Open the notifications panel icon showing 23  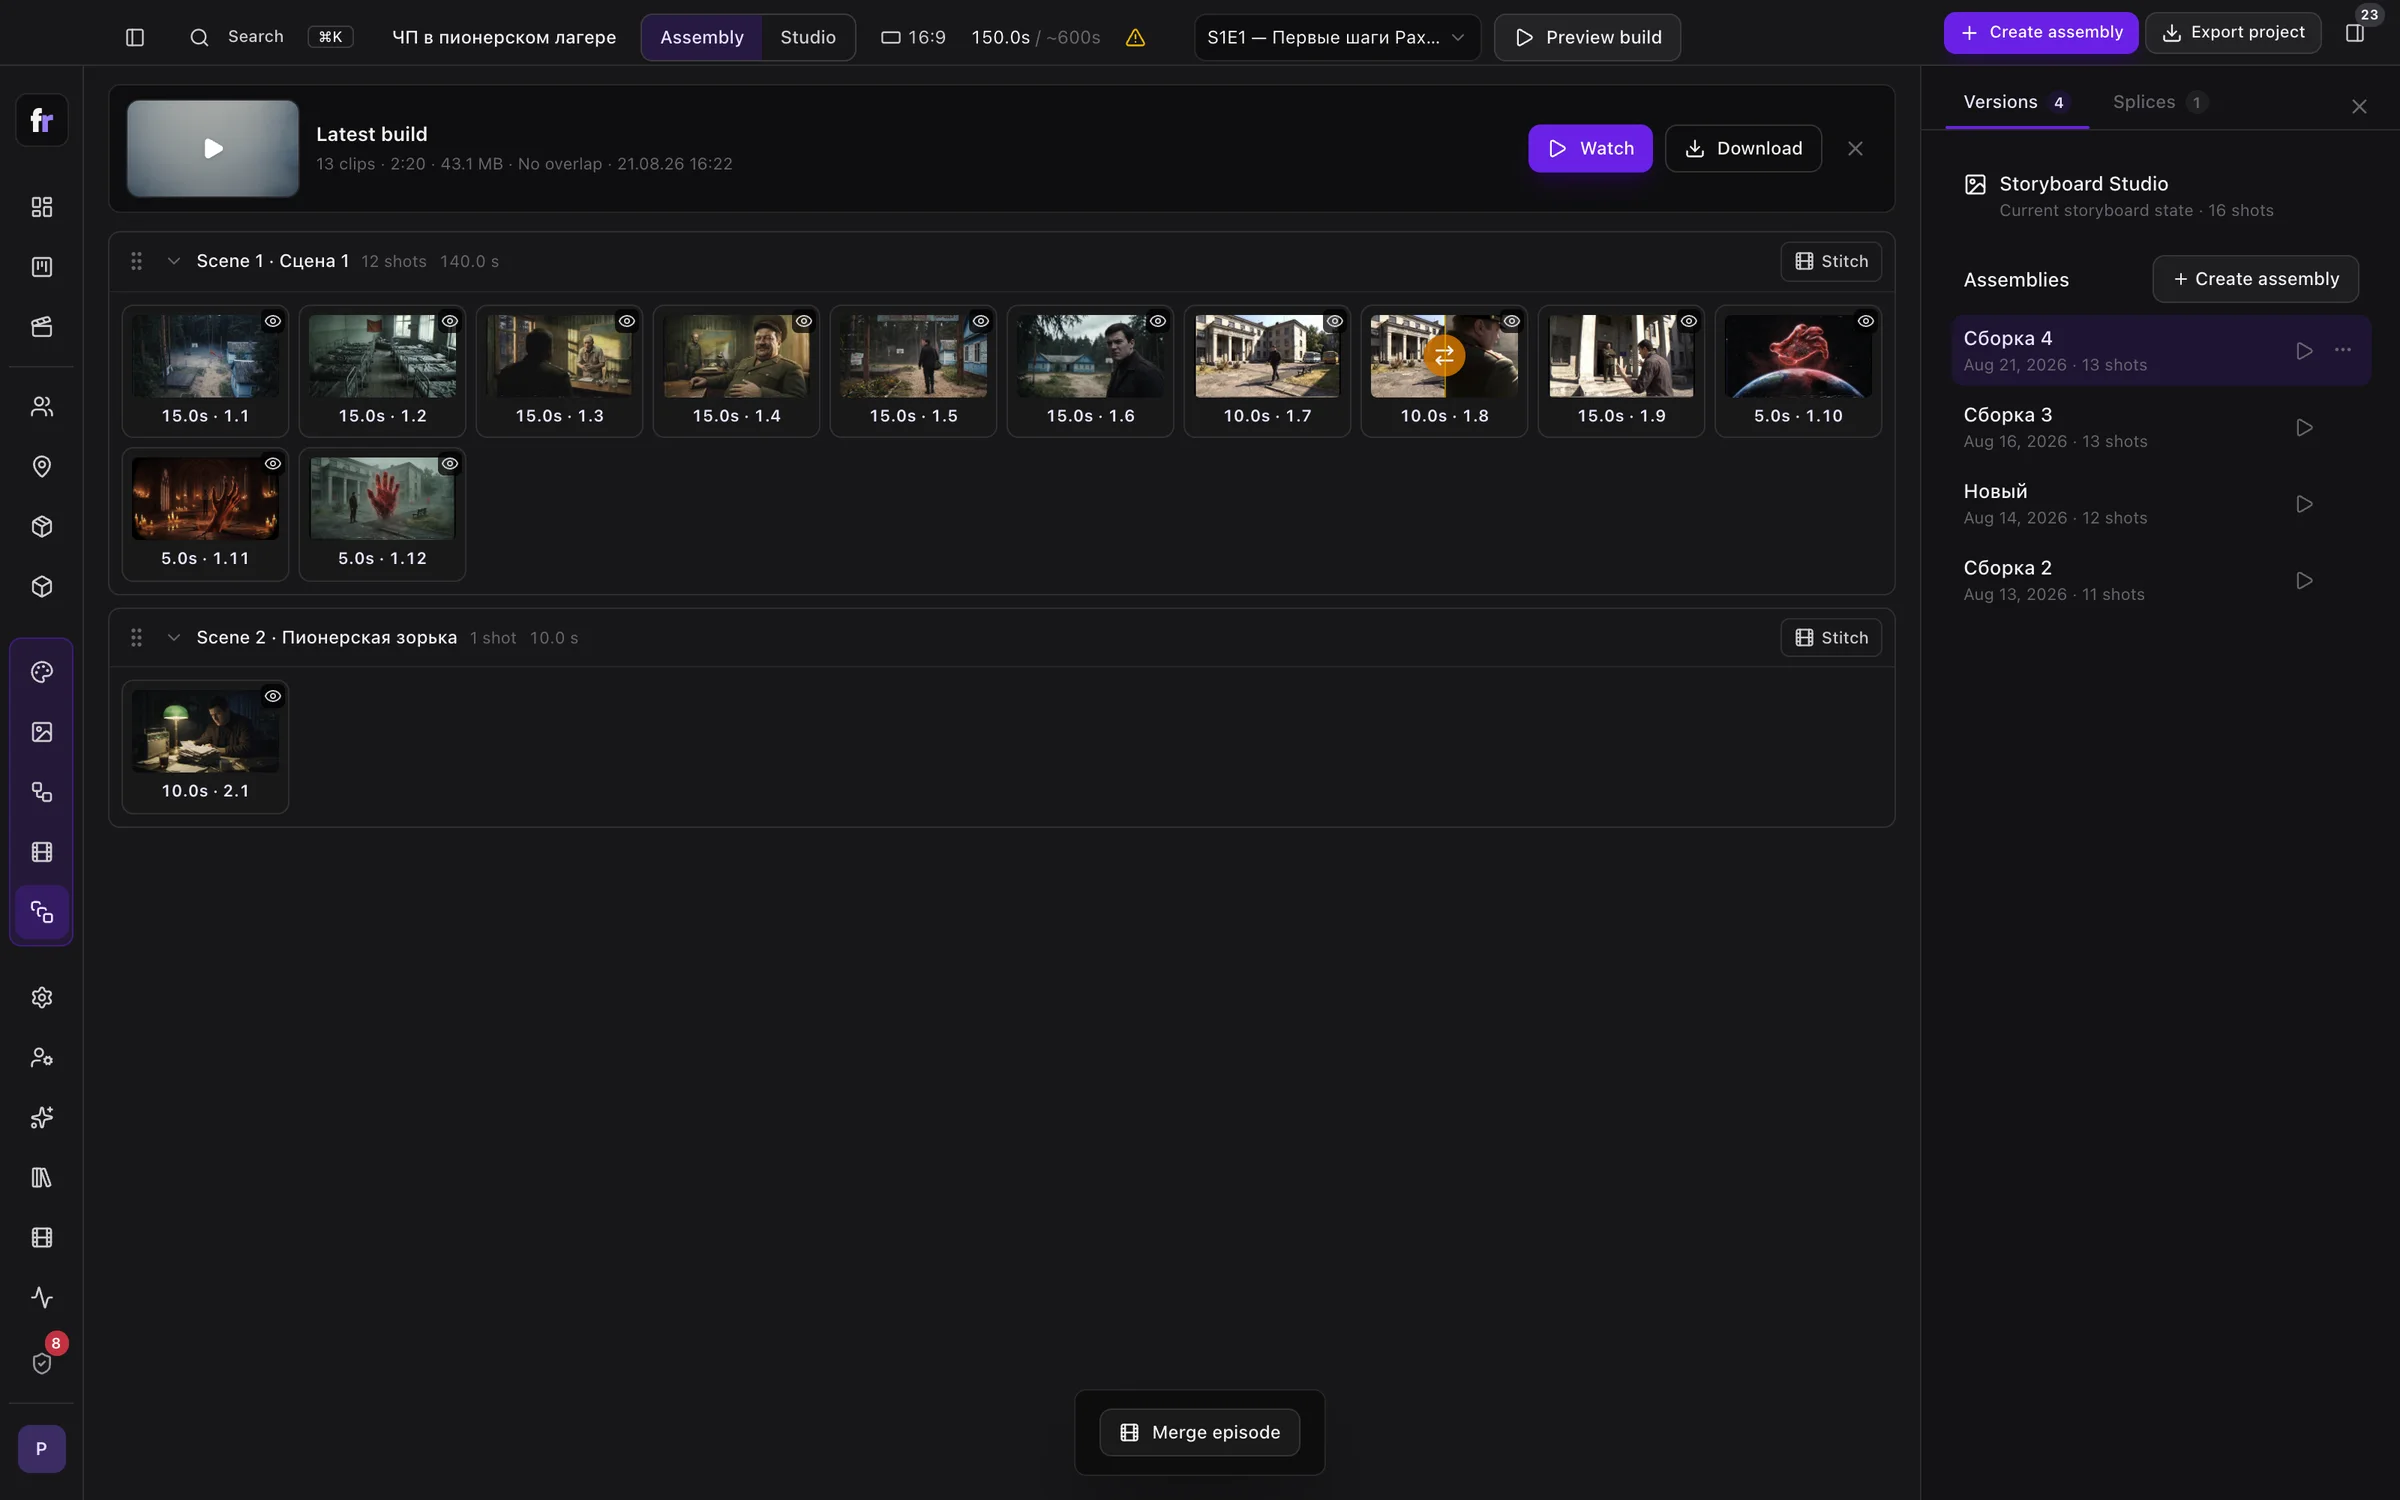(2355, 33)
